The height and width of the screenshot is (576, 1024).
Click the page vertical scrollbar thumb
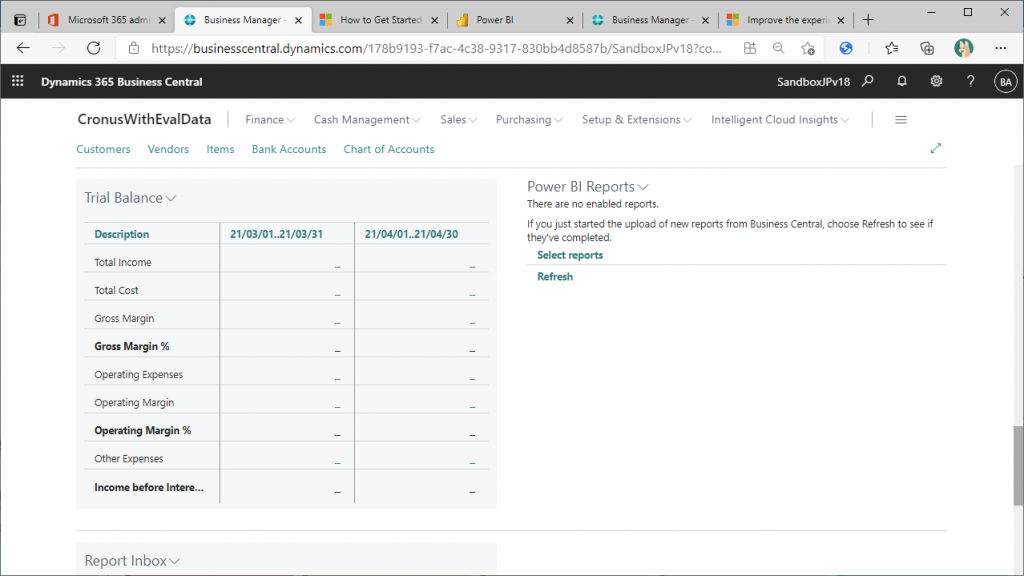tap(1018, 465)
